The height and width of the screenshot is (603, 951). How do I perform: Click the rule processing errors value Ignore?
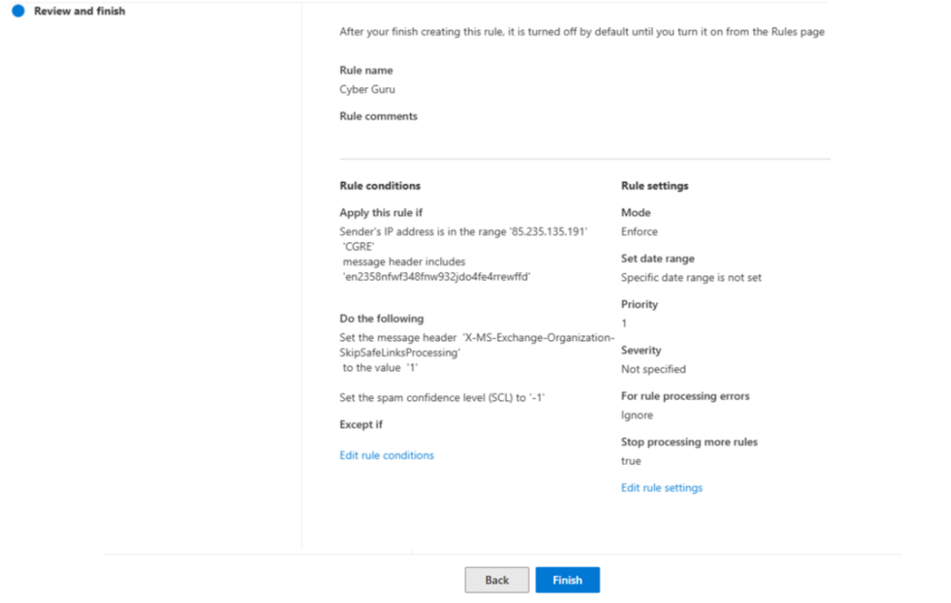pos(637,415)
